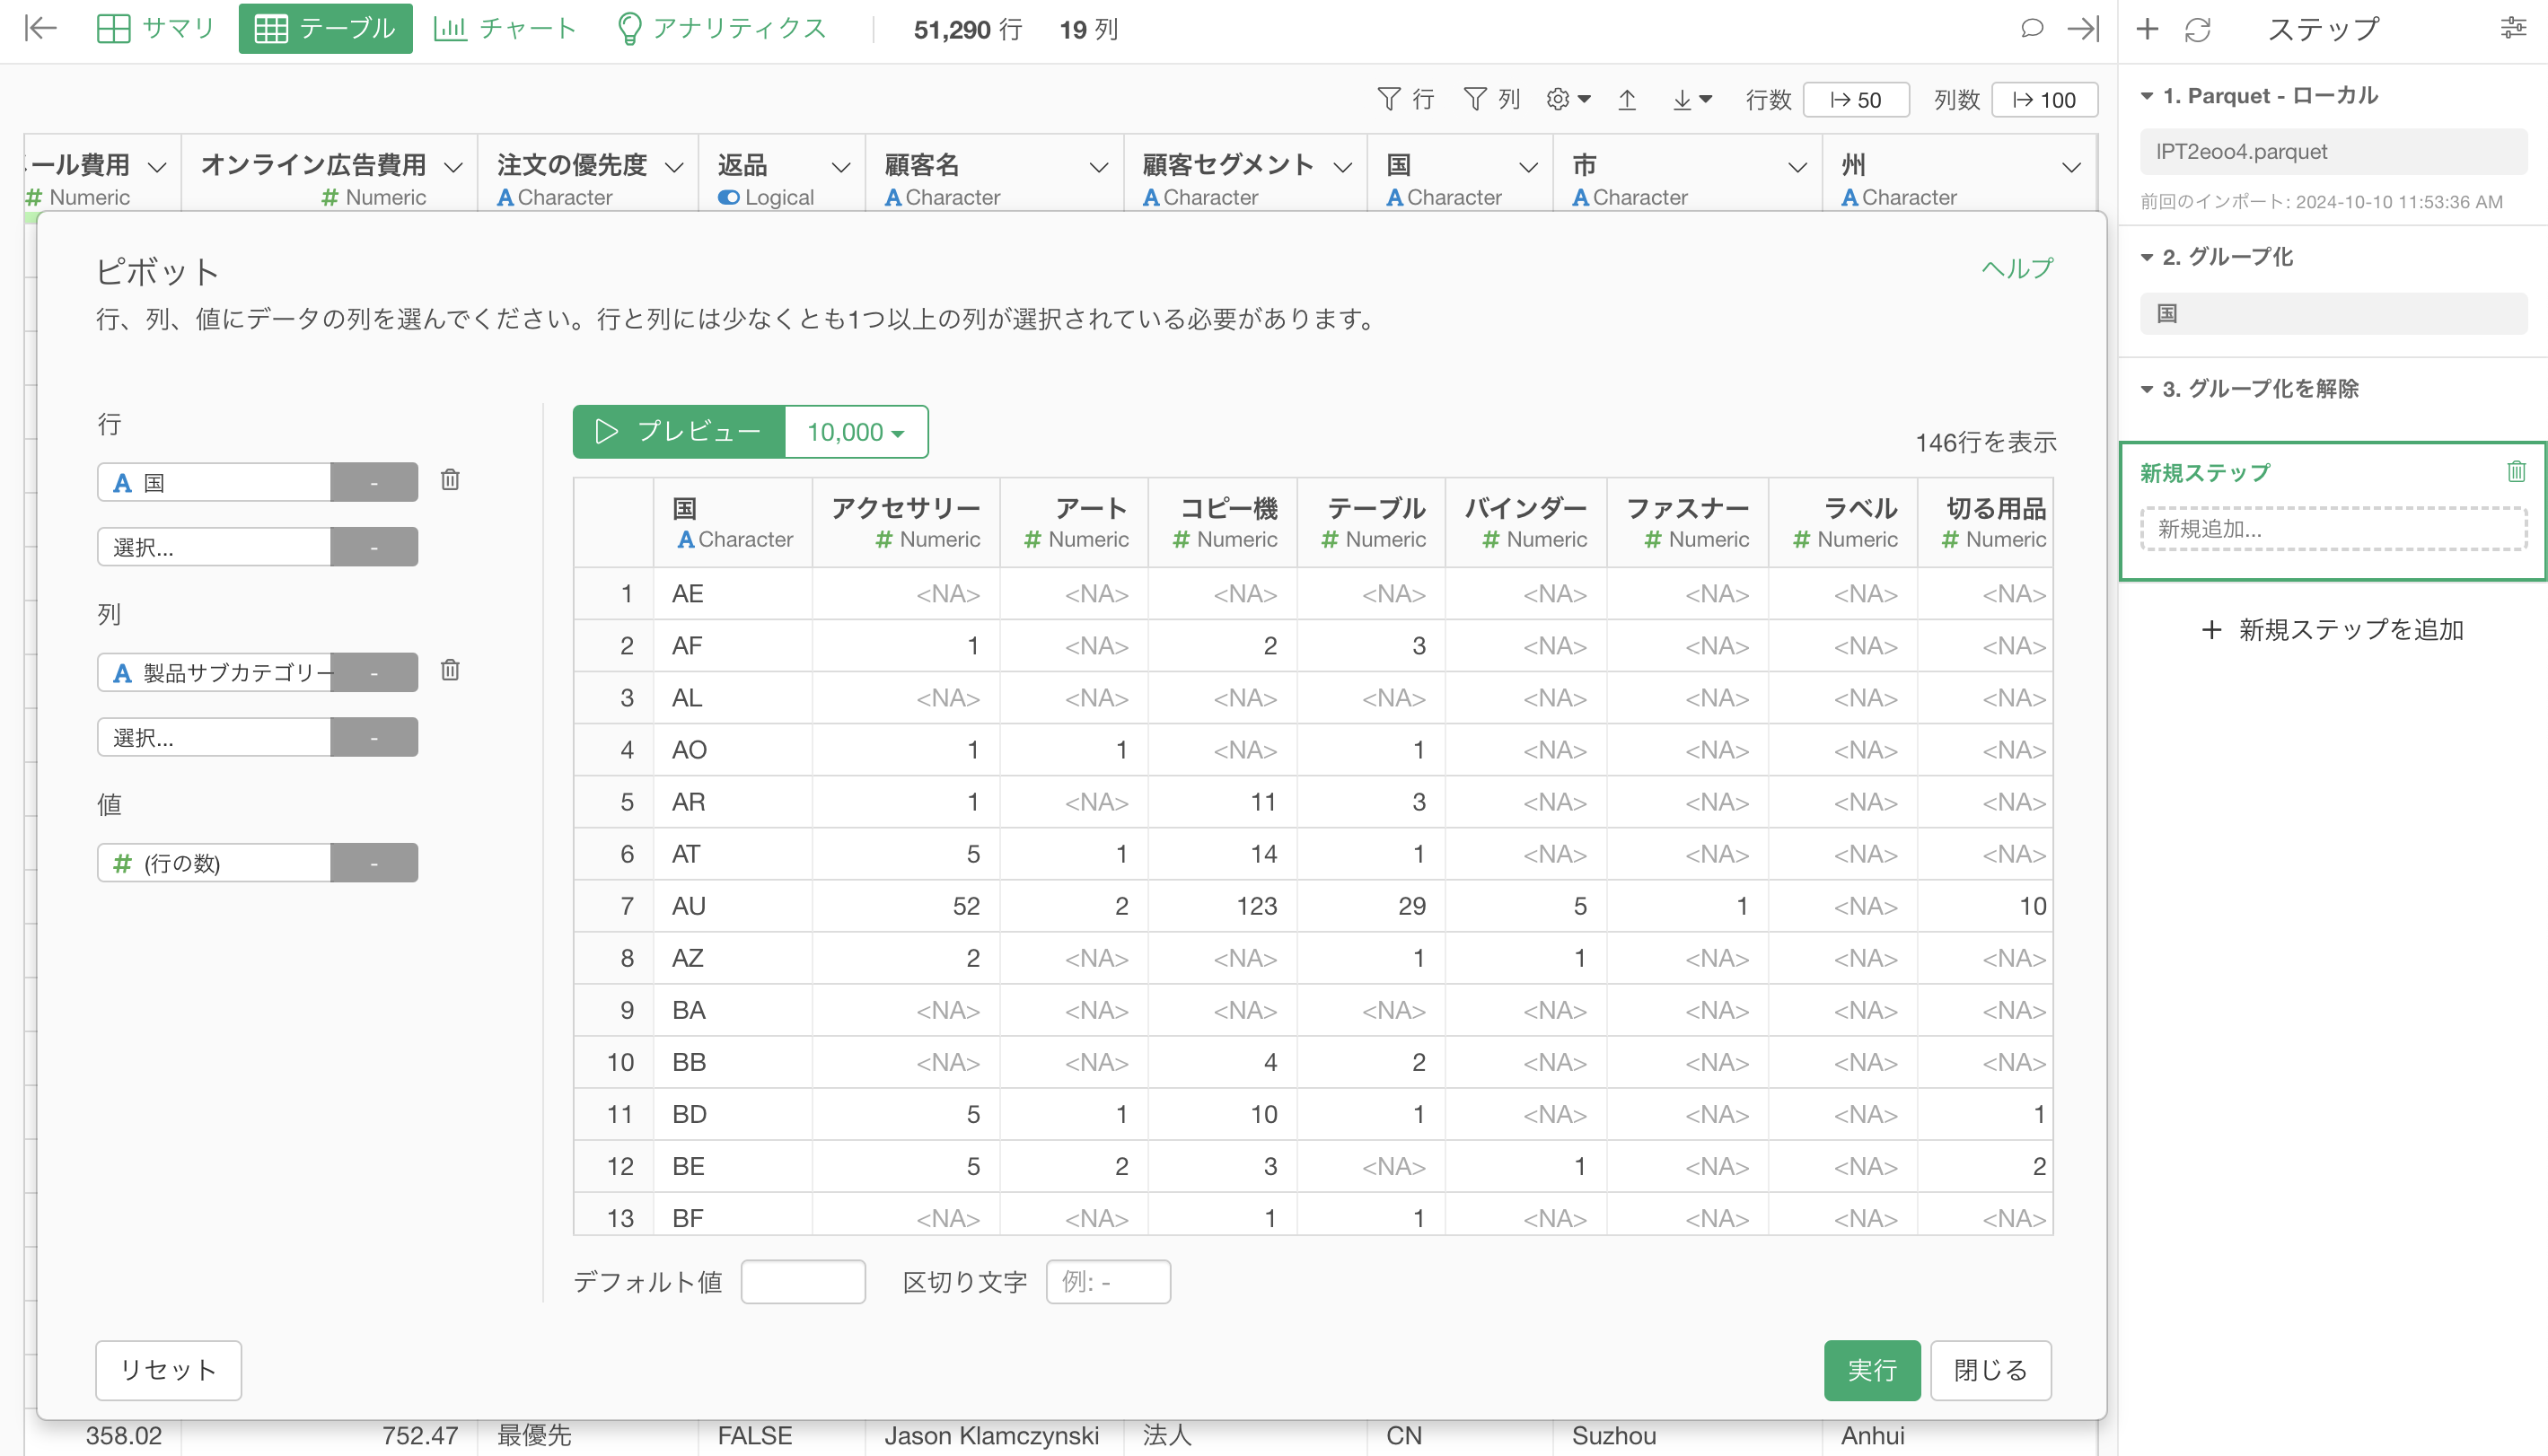The width and height of the screenshot is (2548, 1456).
Task: Open the チャート tab
Action: (x=505, y=28)
